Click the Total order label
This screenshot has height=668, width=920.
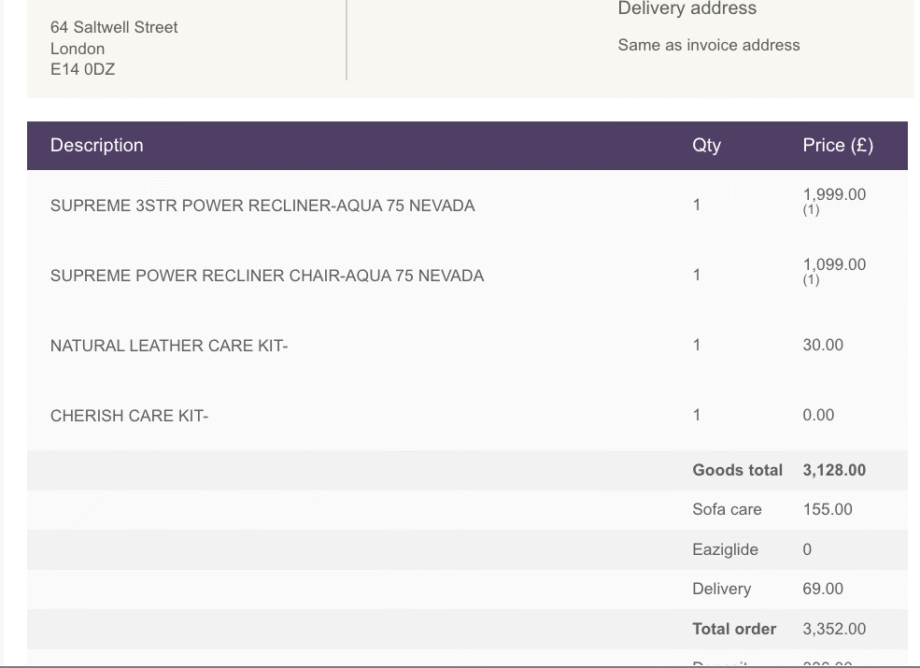coord(734,629)
